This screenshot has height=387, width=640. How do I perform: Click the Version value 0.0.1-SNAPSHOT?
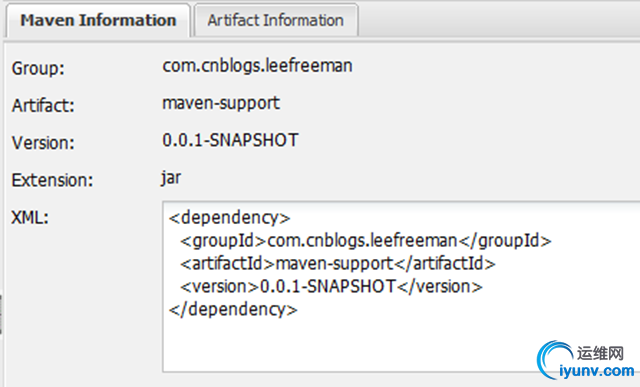tap(230, 140)
